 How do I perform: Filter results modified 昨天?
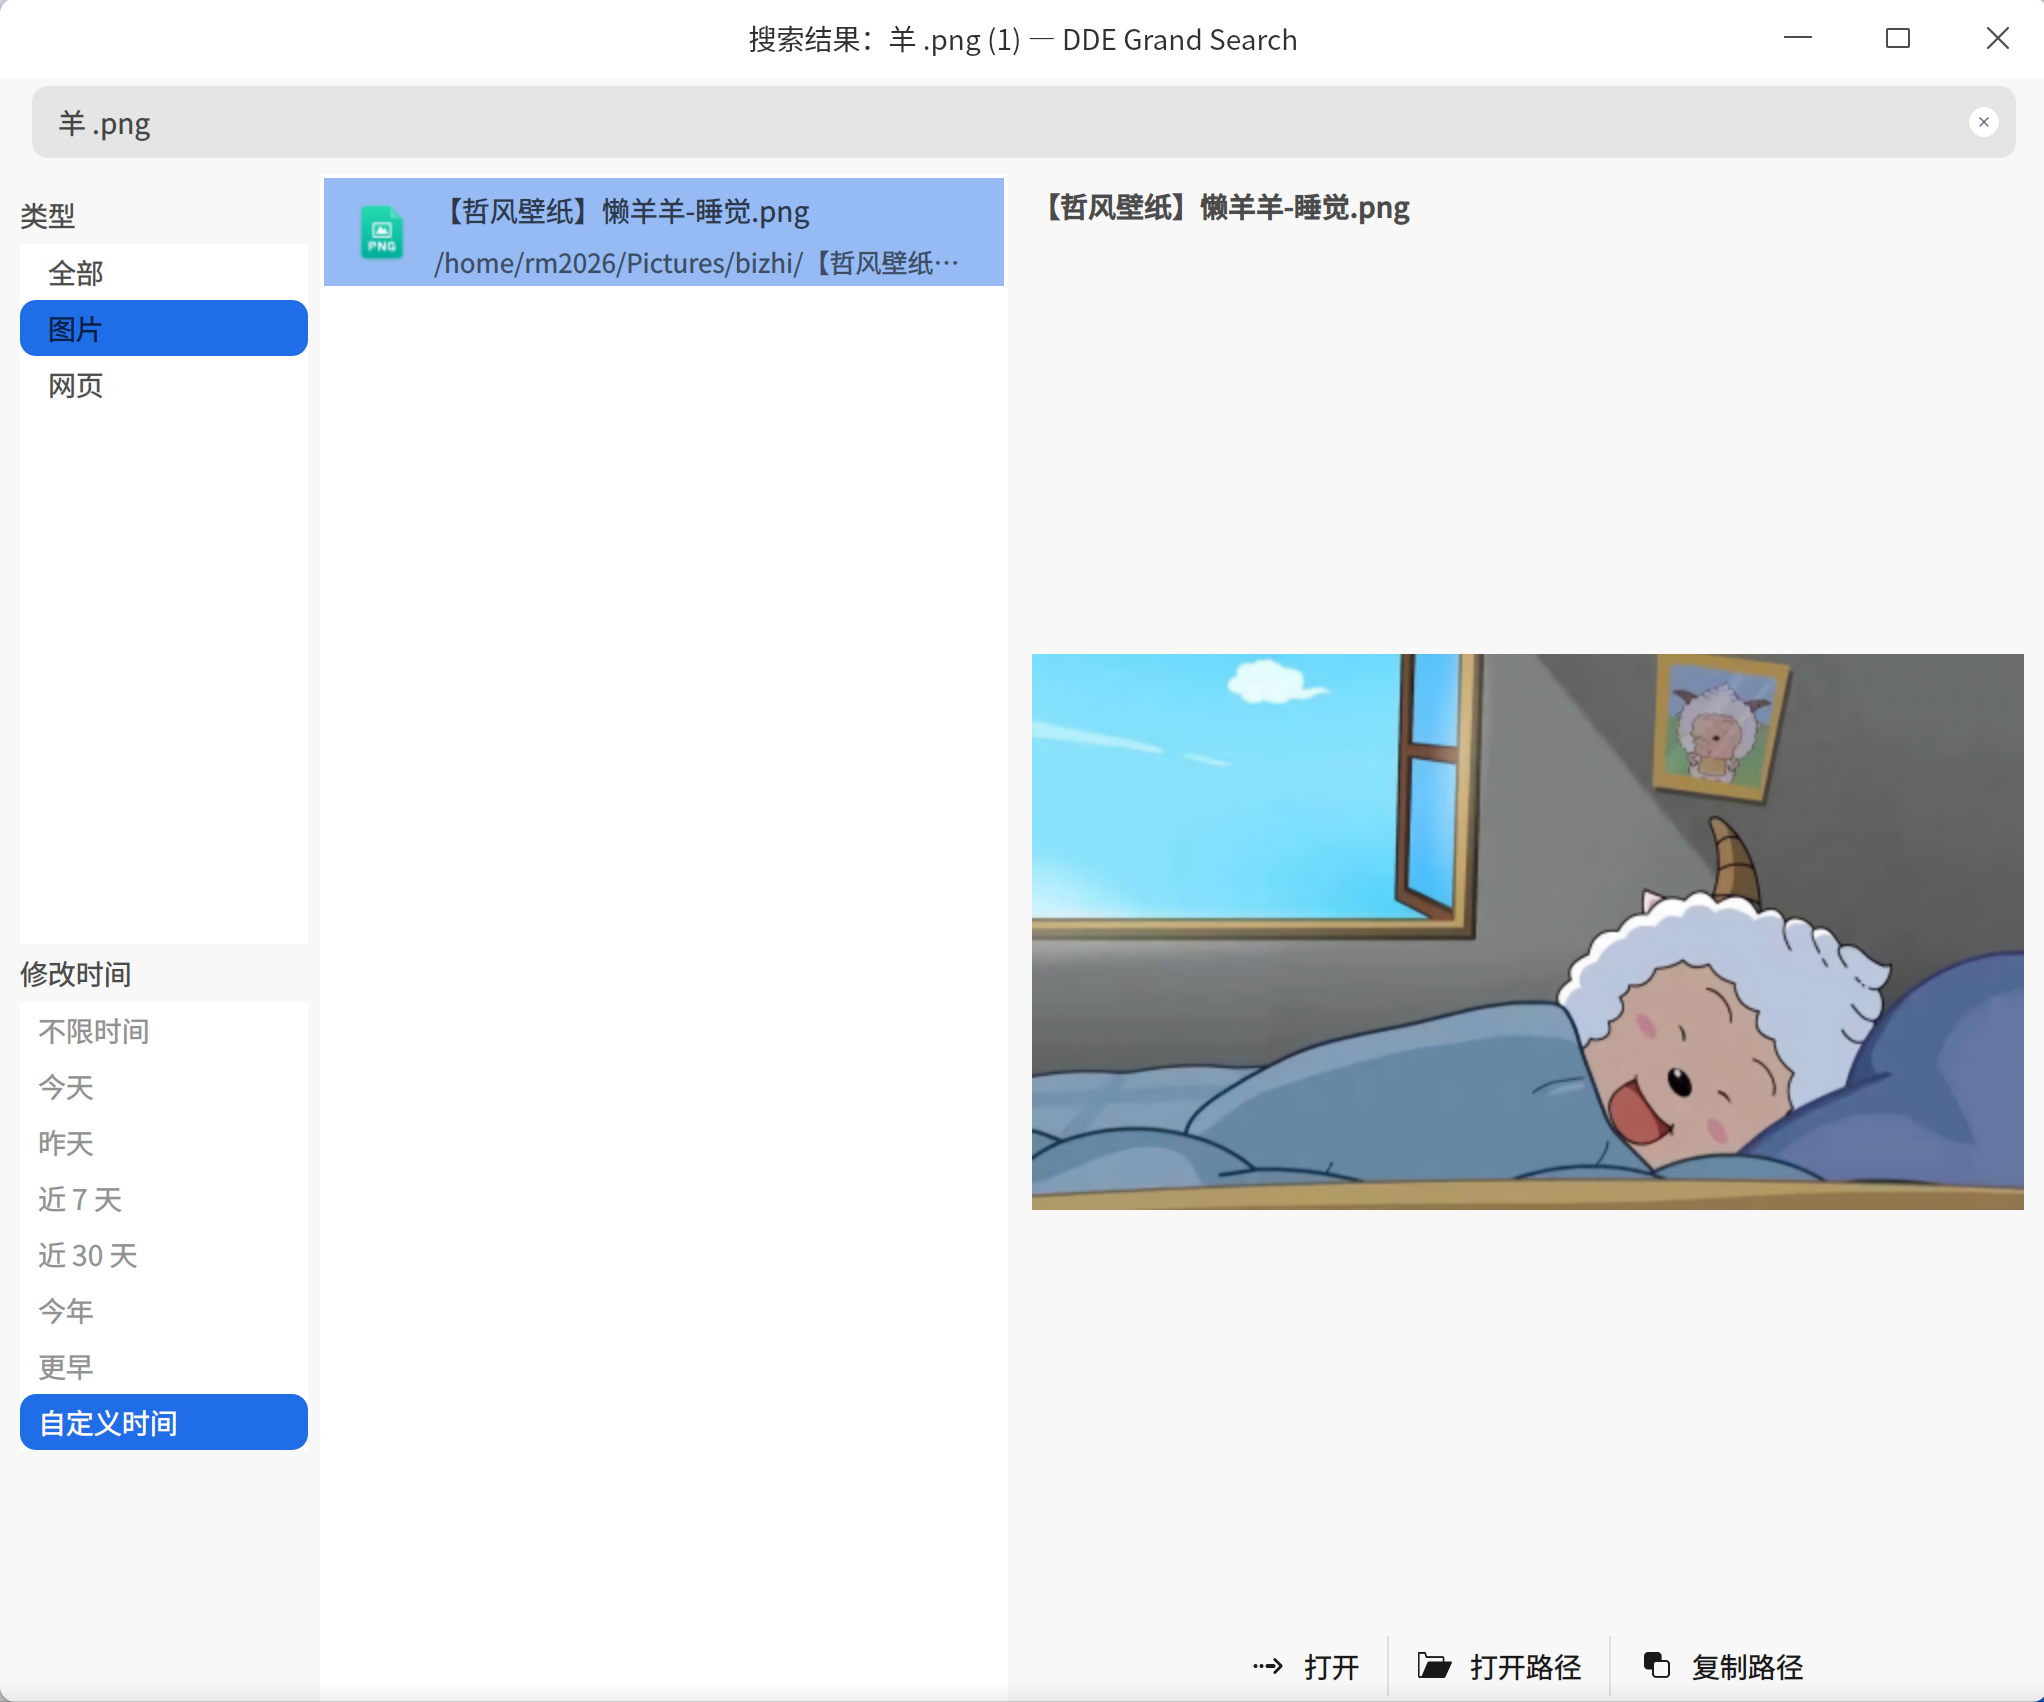[x=164, y=1143]
